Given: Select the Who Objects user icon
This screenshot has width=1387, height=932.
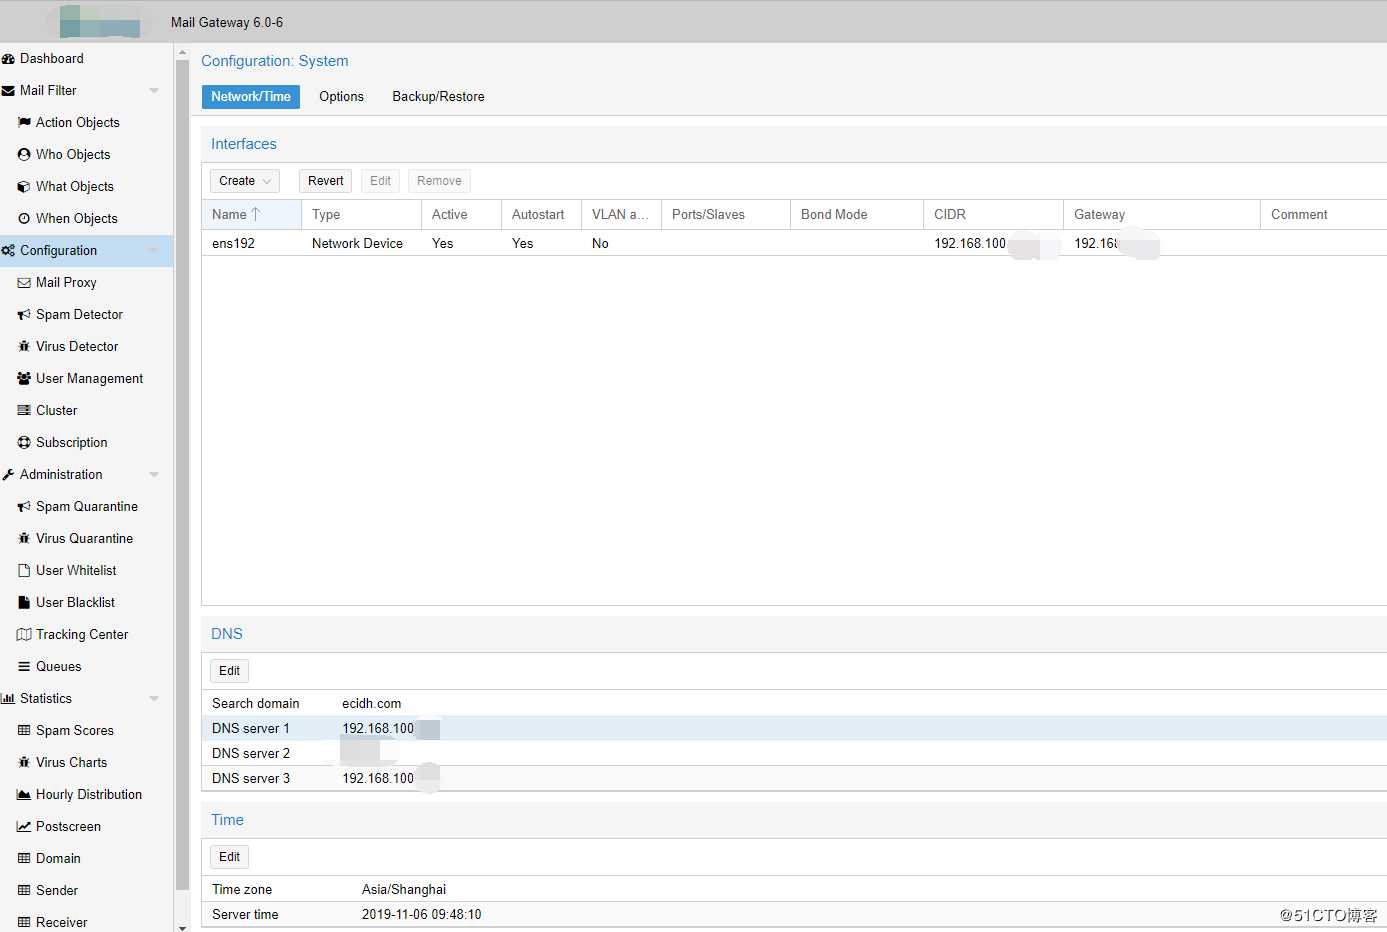Looking at the screenshot, I should tap(24, 155).
